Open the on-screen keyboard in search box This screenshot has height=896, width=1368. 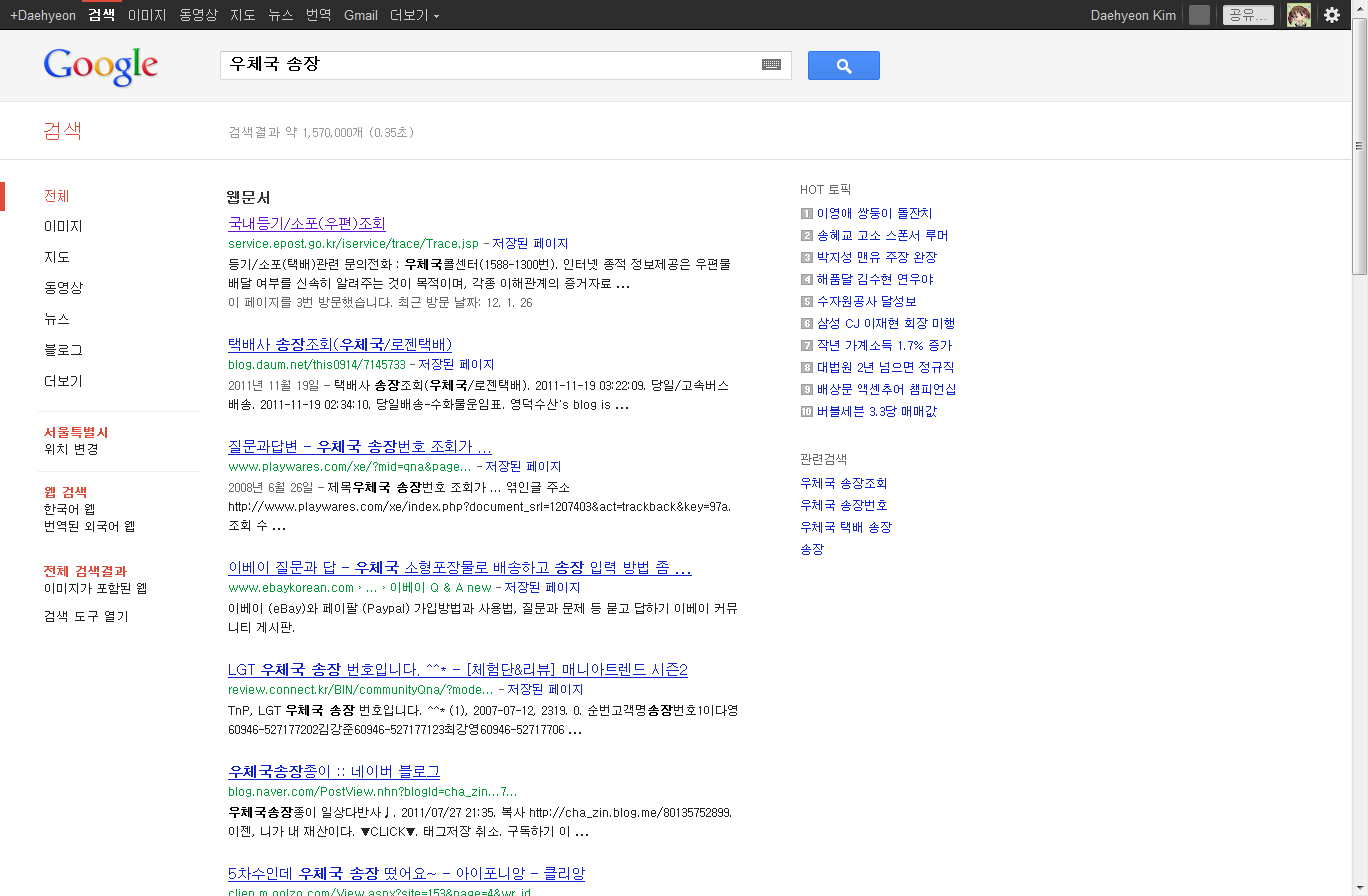pyautogui.click(x=771, y=65)
